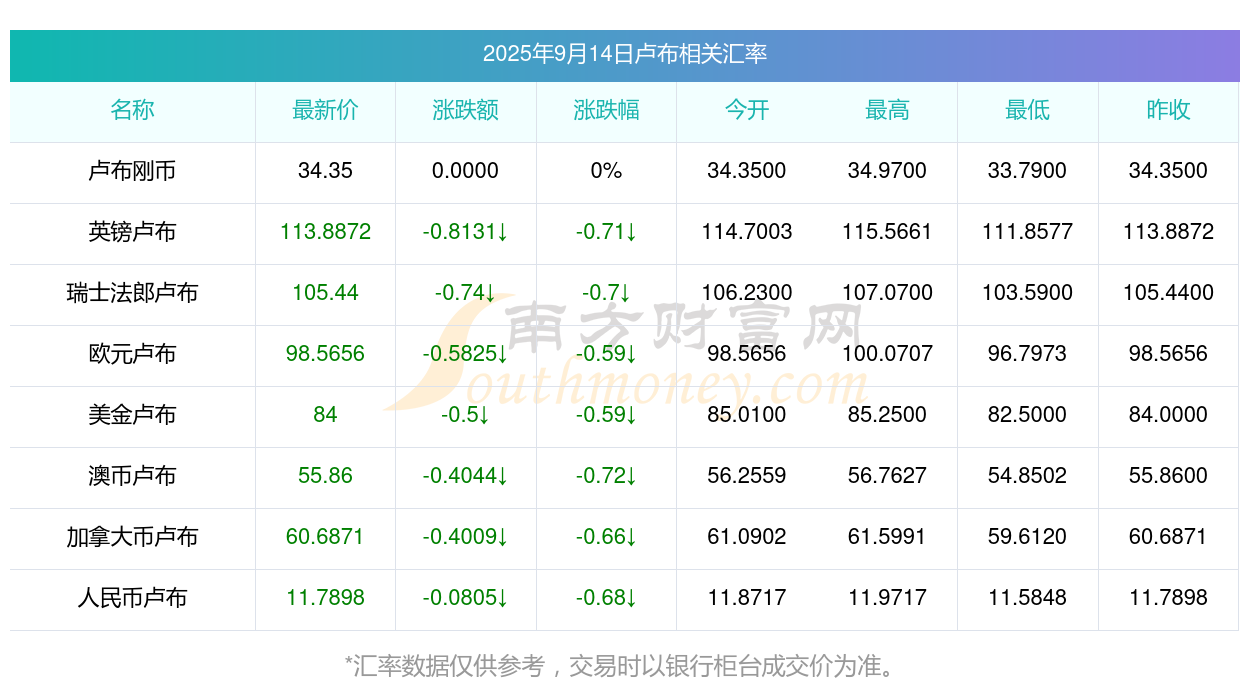This screenshot has height=698, width=1250.
Task: Click change percent -0.59↓ for 美金卢布
Action: (x=606, y=415)
